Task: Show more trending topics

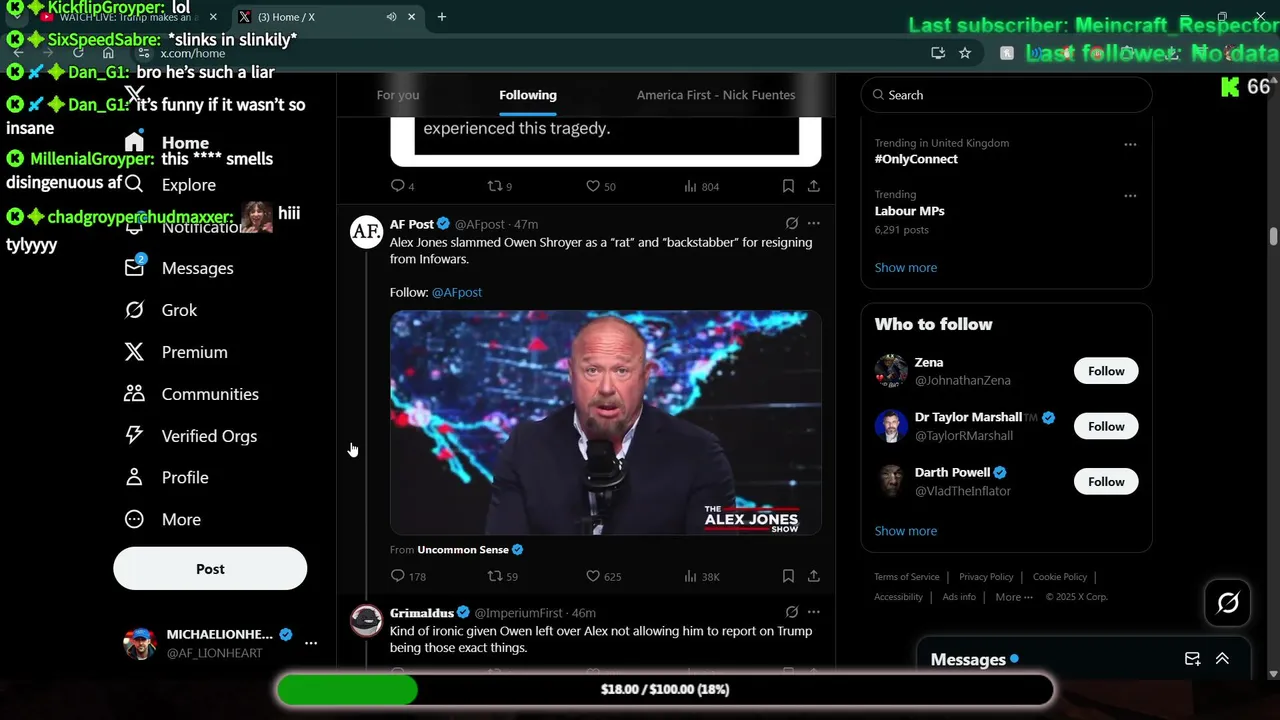Action: click(x=906, y=267)
